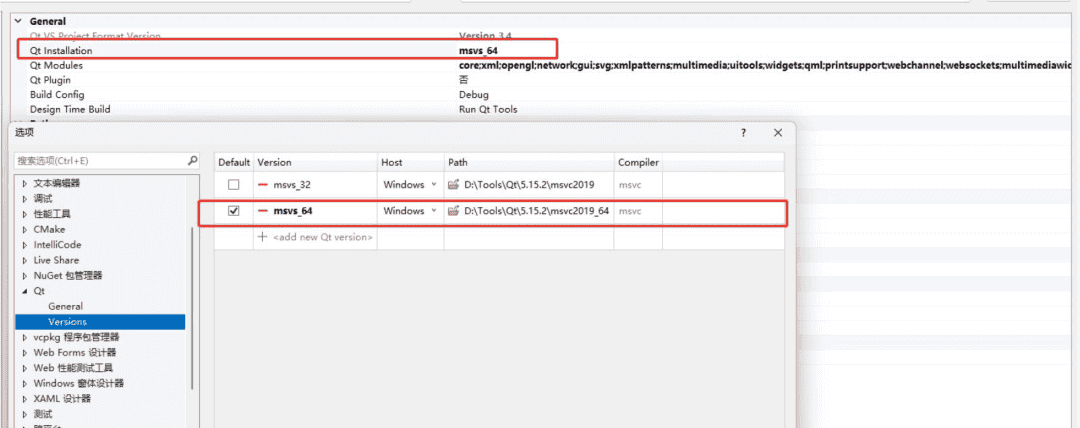
Task: Open Host dropdown for msvs_64 row
Action: click(x=433, y=211)
